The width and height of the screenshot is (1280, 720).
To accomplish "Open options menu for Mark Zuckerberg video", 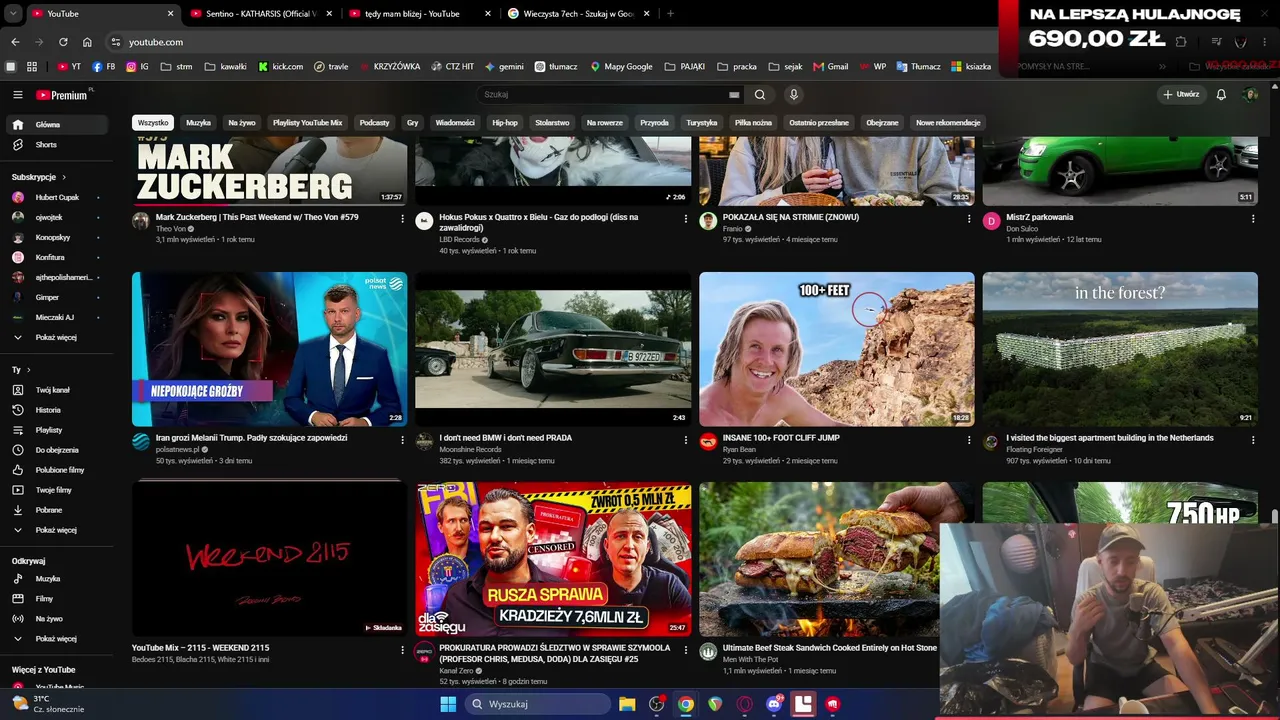I will [x=403, y=218].
